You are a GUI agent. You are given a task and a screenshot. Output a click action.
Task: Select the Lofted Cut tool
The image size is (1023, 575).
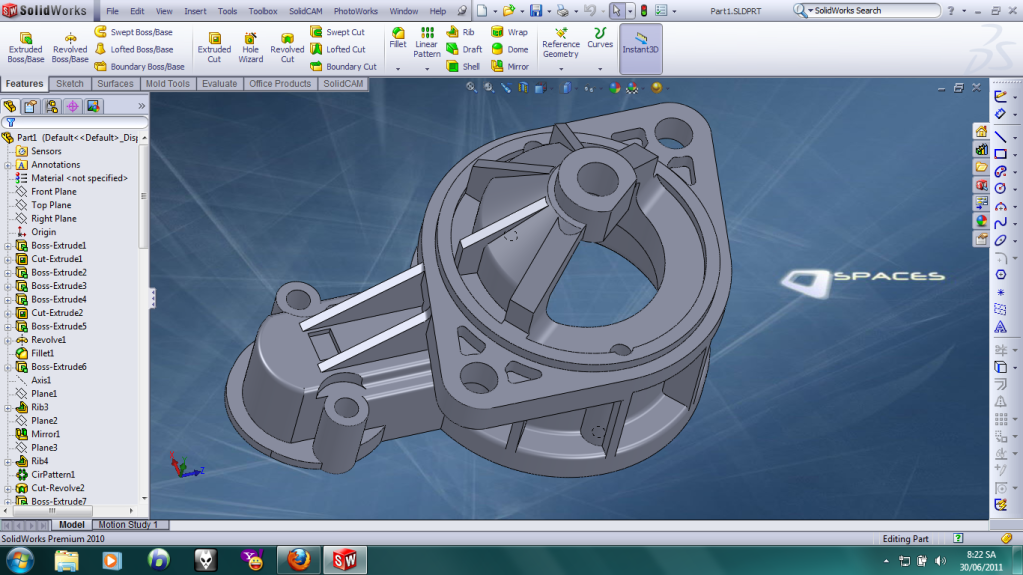[338, 49]
